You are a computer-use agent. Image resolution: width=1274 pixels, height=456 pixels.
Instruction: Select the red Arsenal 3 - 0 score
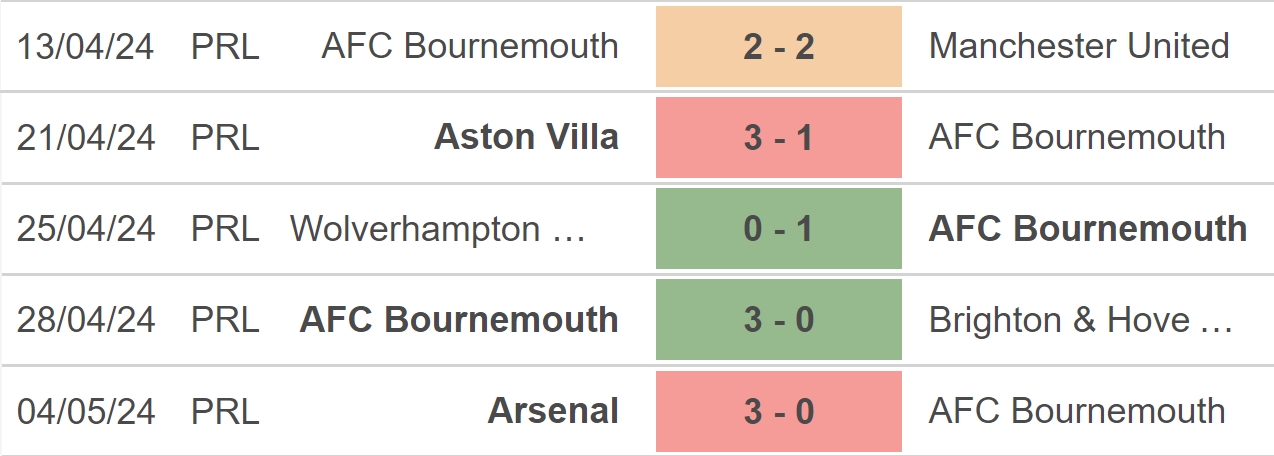pyautogui.click(x=779, y=411)
